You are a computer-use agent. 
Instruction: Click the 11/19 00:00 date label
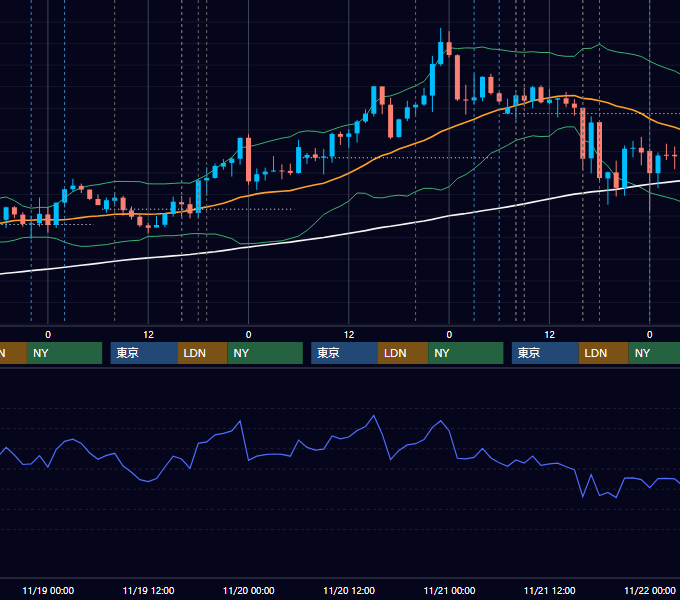pyautogui.click(x=48, y=590)
